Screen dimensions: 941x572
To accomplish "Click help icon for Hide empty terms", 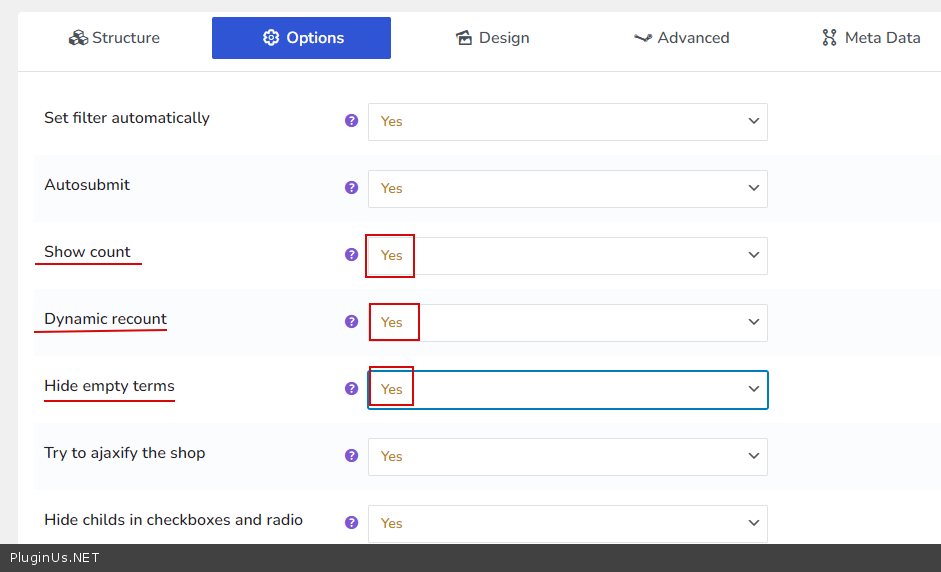I will click(x=351, y=388).
